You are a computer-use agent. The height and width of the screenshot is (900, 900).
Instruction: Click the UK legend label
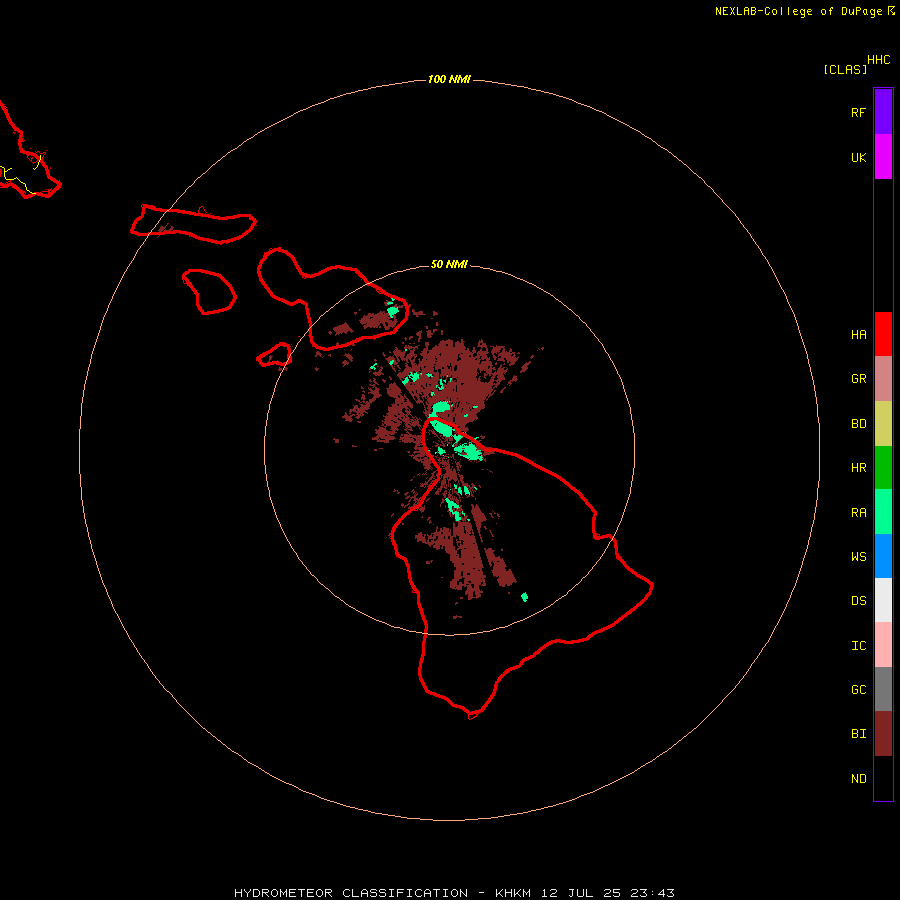pos(858,157)
